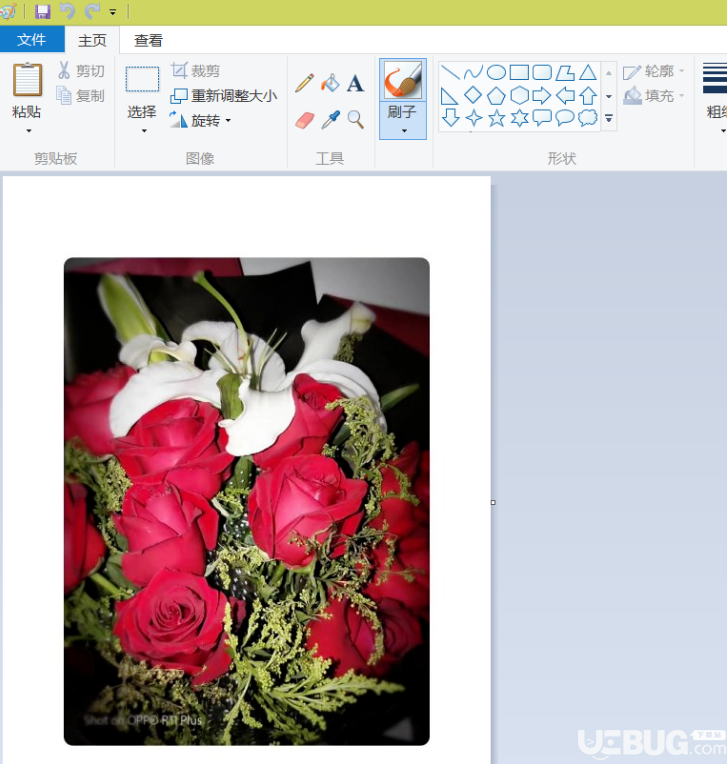
Task: Select the Oval shape
Action: [496, 73]
